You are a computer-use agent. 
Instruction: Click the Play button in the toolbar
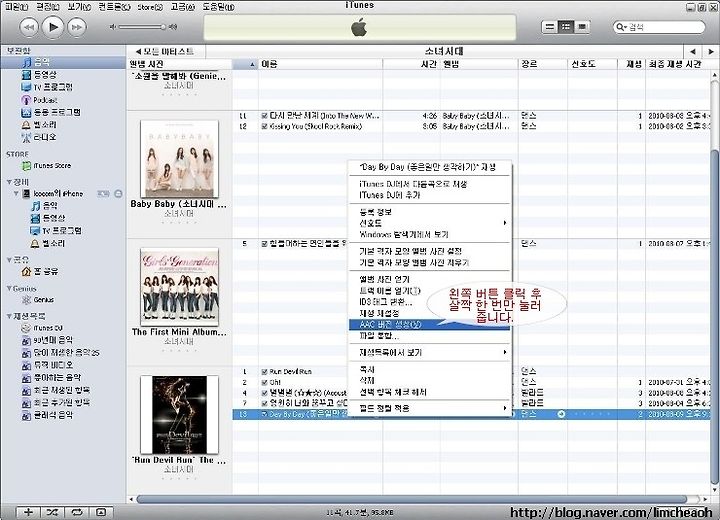[x=53, y=27]
